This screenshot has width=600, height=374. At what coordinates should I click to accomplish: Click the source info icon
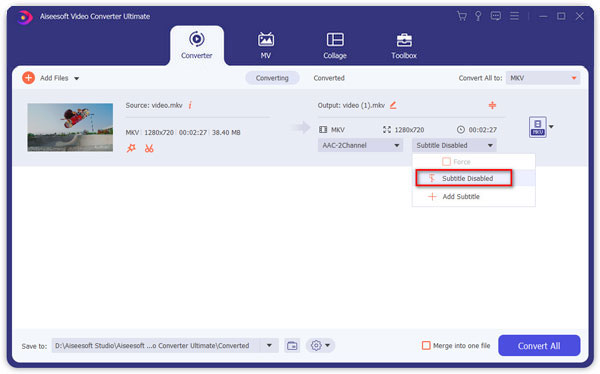[x=190, y=105]
